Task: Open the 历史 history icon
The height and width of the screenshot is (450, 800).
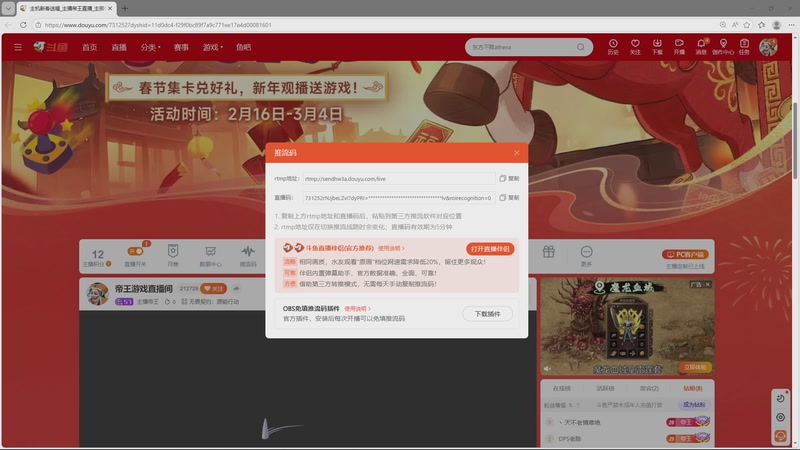Action: tap(613, 47)
